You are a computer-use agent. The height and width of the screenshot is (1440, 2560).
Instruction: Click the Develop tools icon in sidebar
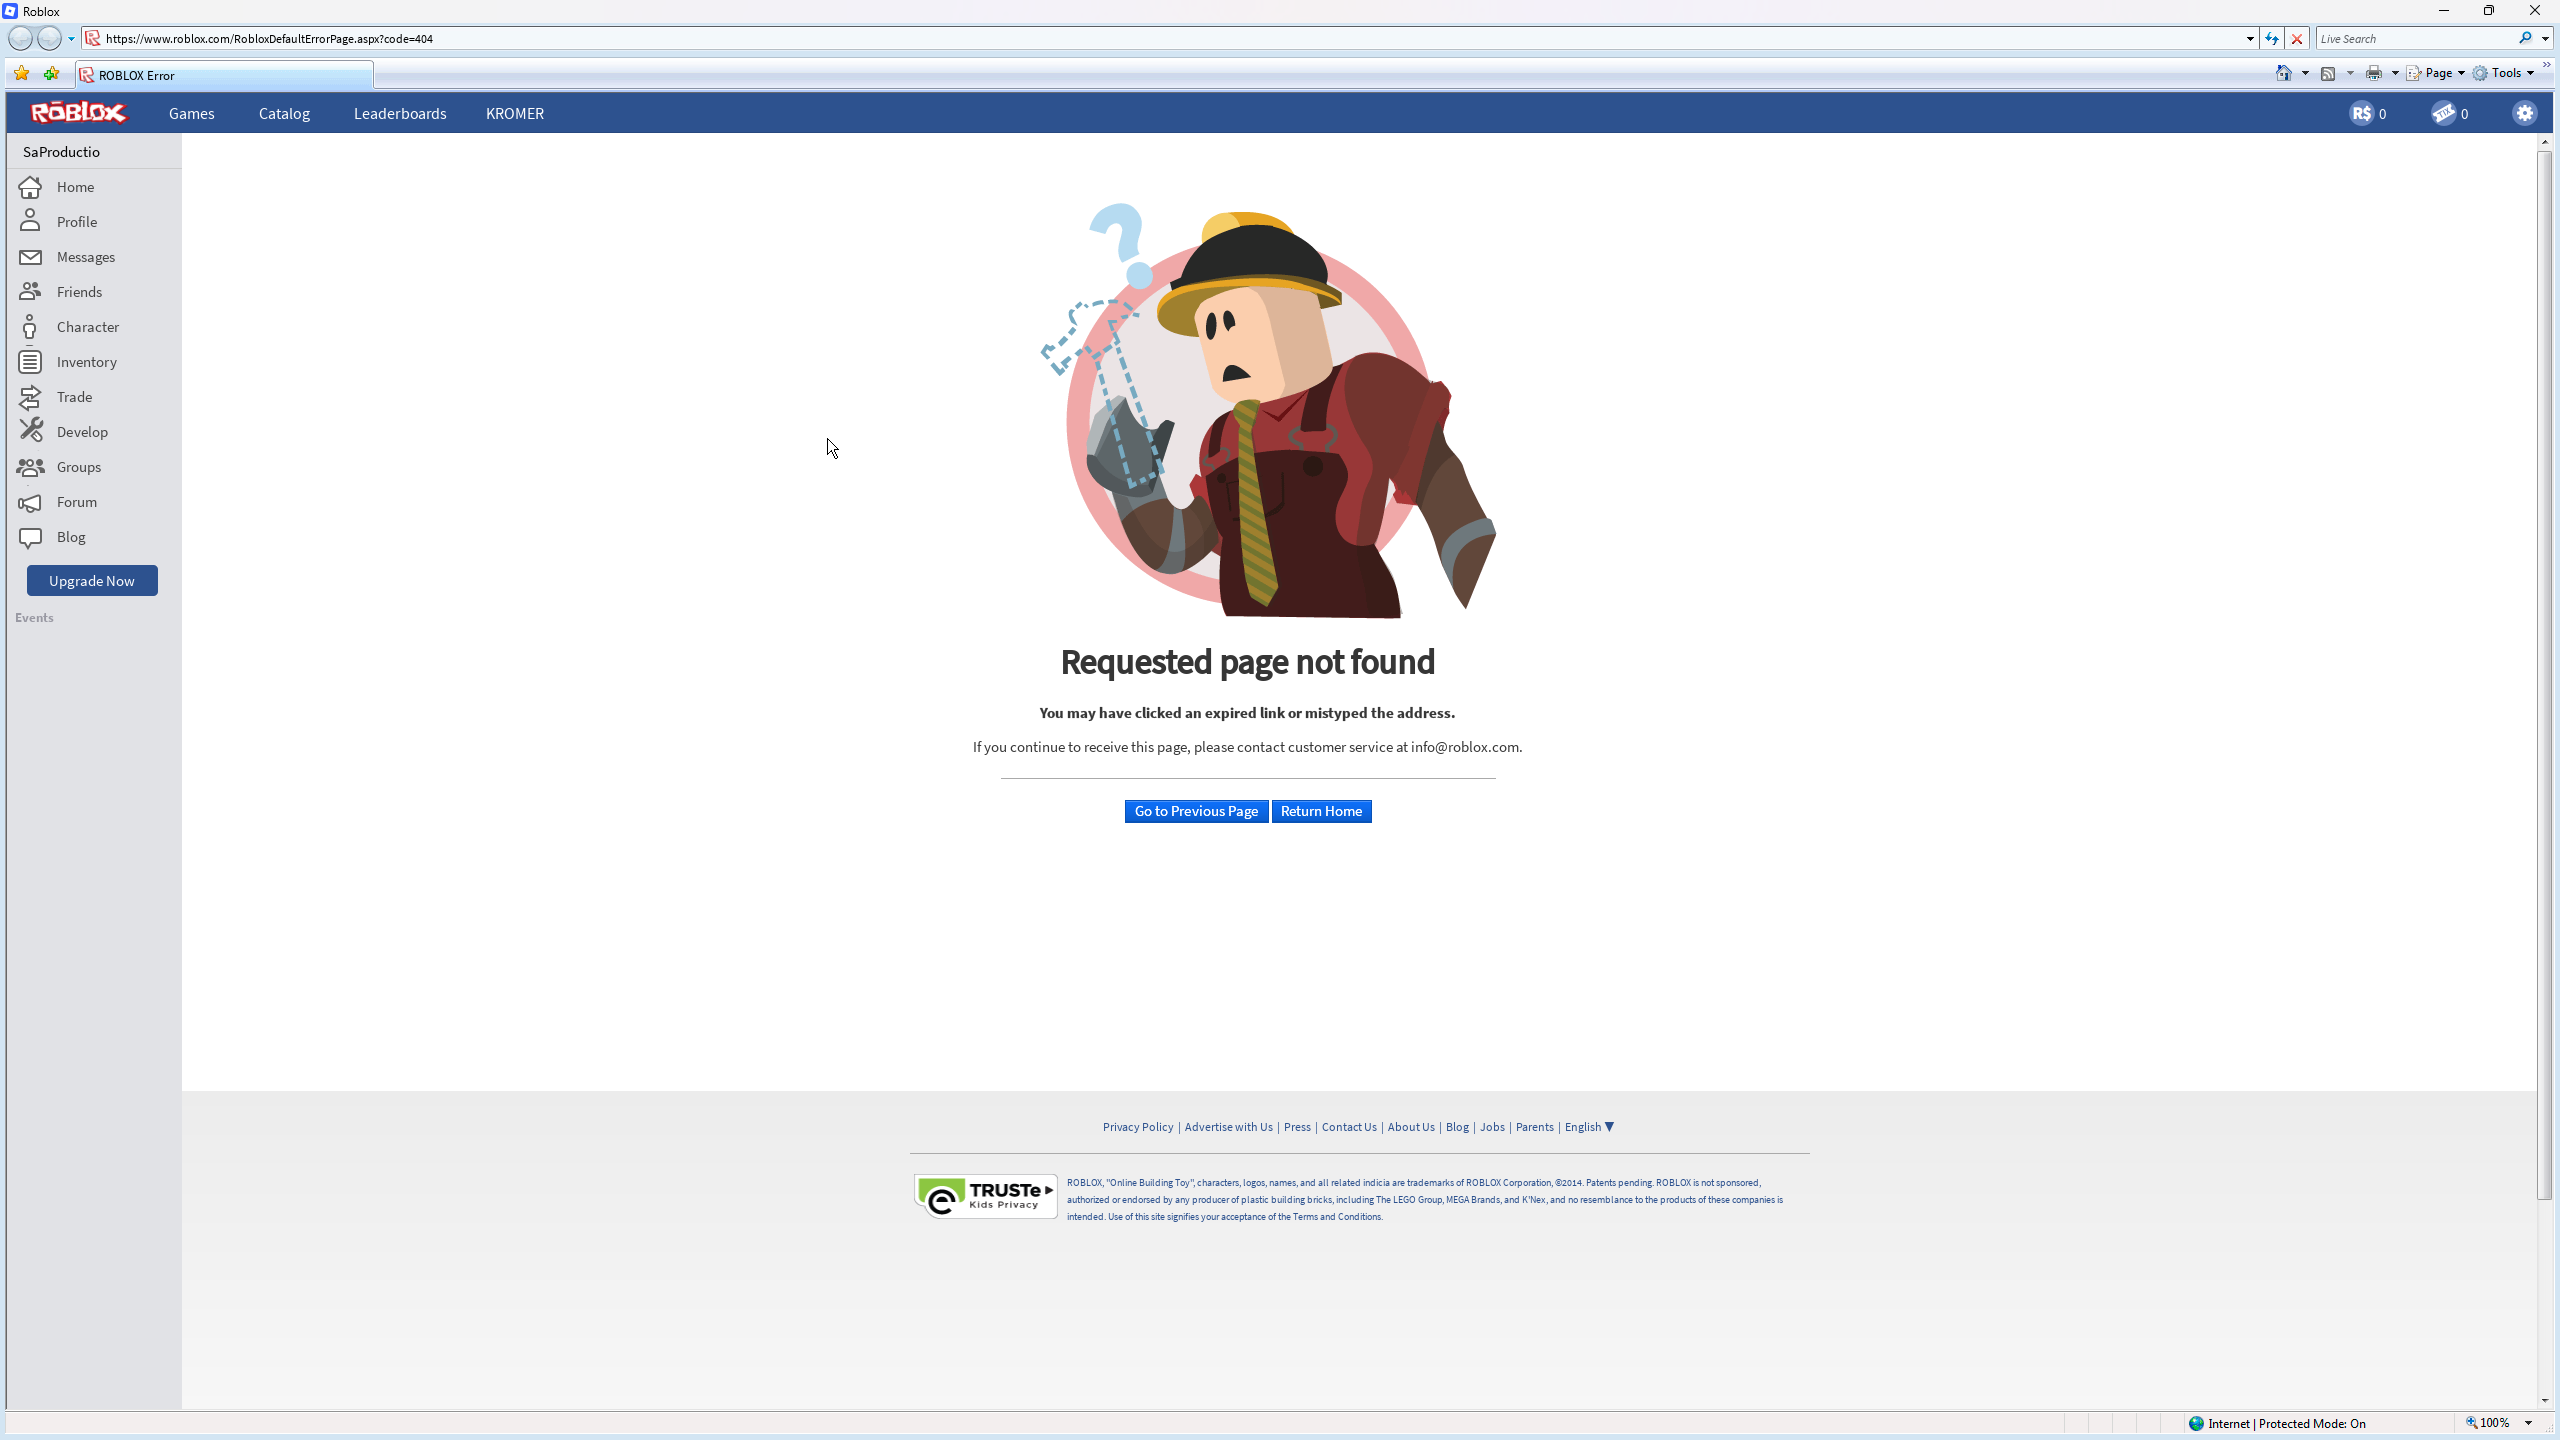pos(30,431)
